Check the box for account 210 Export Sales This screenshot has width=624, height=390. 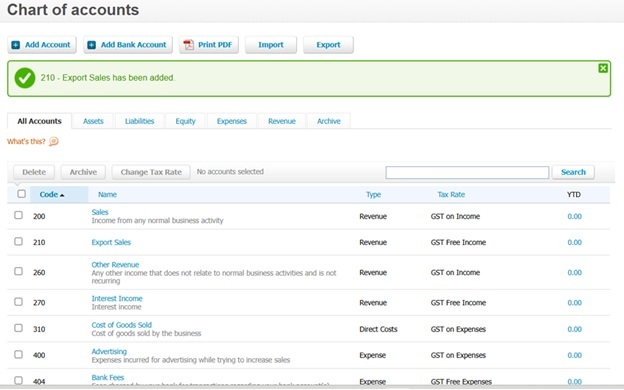18,242
